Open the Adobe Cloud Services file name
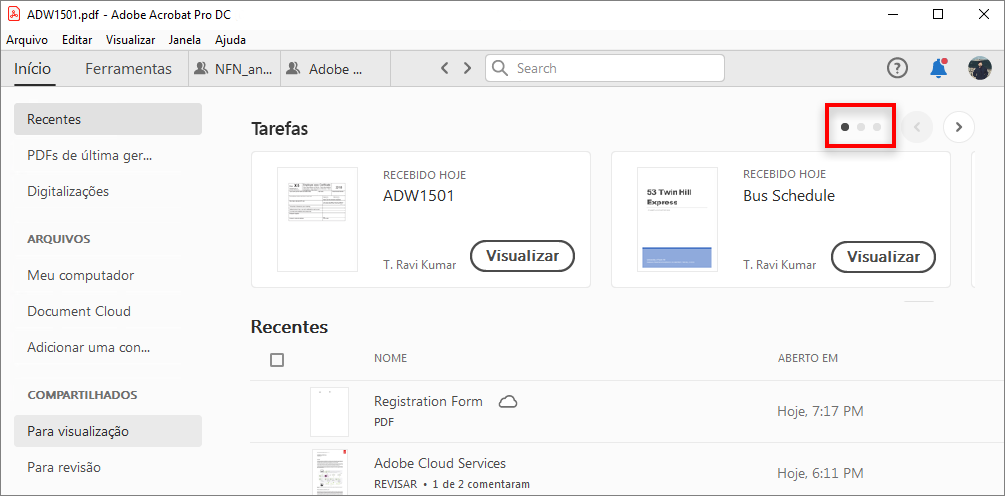 (440, 463)
